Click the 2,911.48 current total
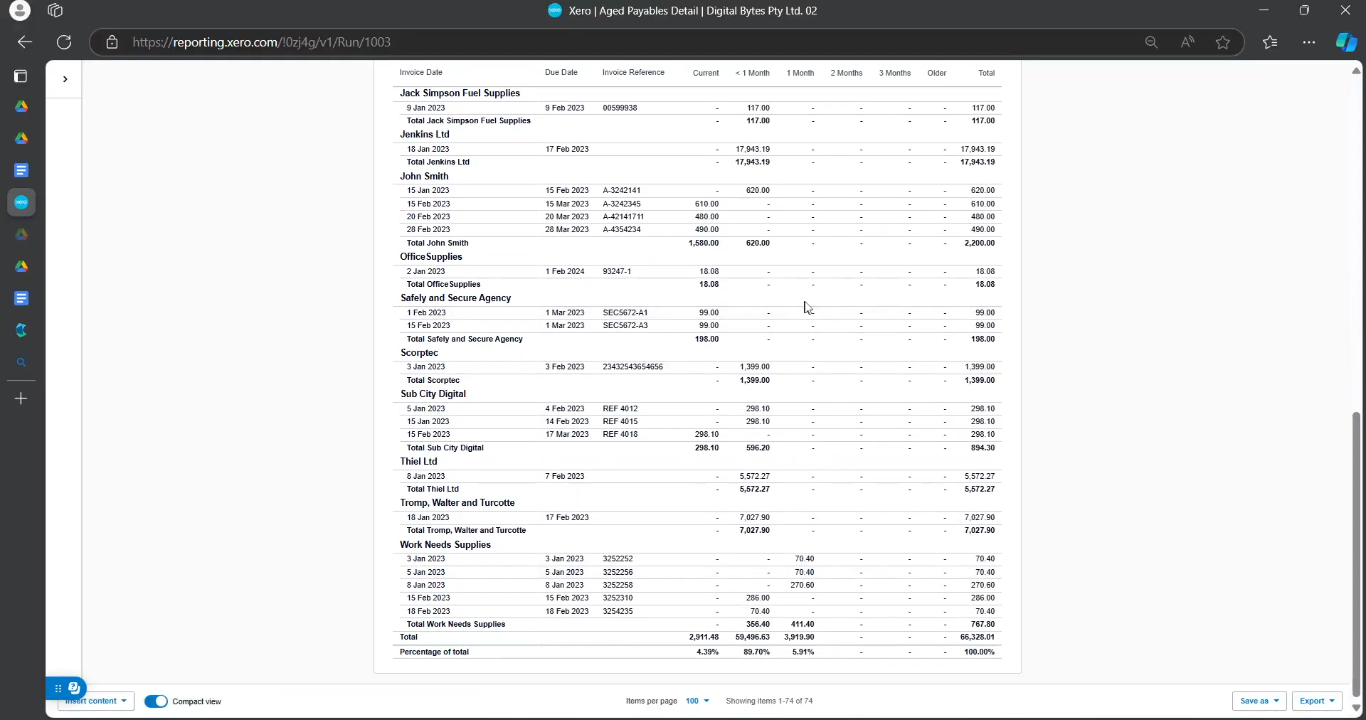The width and height of the screenshot is (1366, 720). click(x=704, y=637)
